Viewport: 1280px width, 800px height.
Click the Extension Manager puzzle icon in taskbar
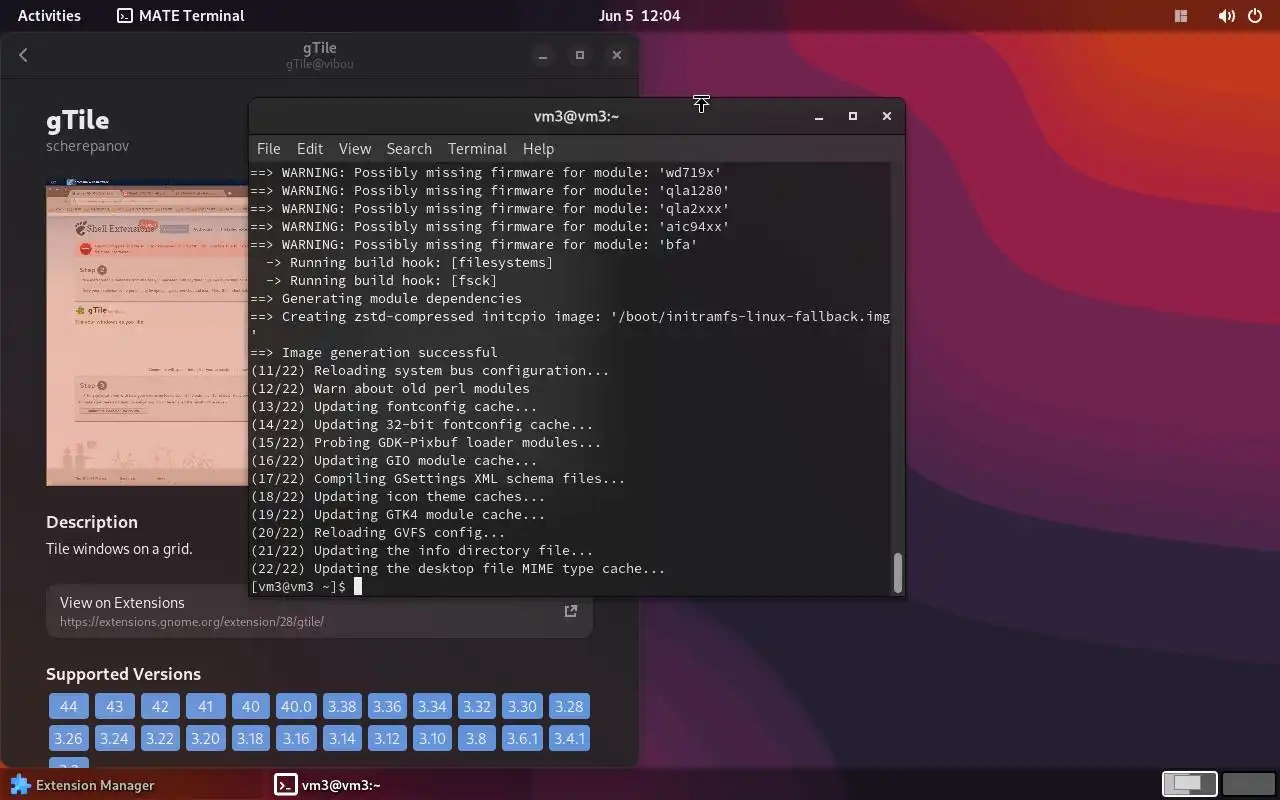(20, 785)
